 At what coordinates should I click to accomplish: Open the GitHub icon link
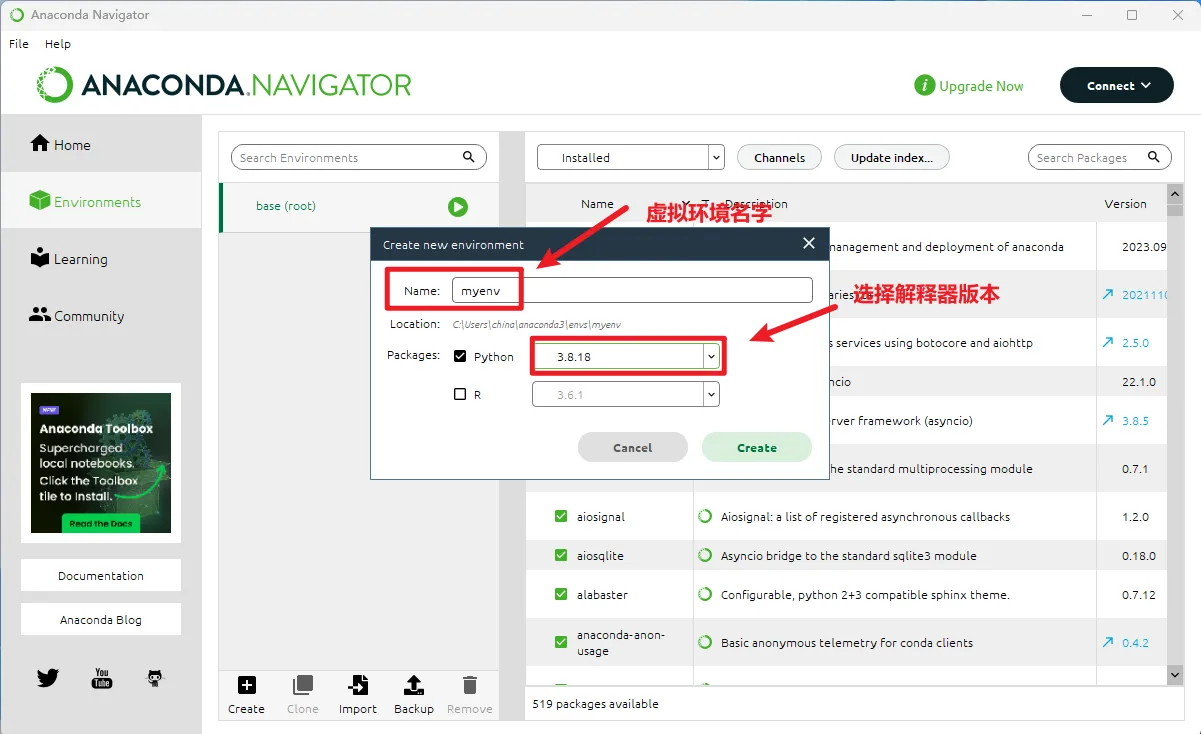pyautogui.click(x=155, y=678)
